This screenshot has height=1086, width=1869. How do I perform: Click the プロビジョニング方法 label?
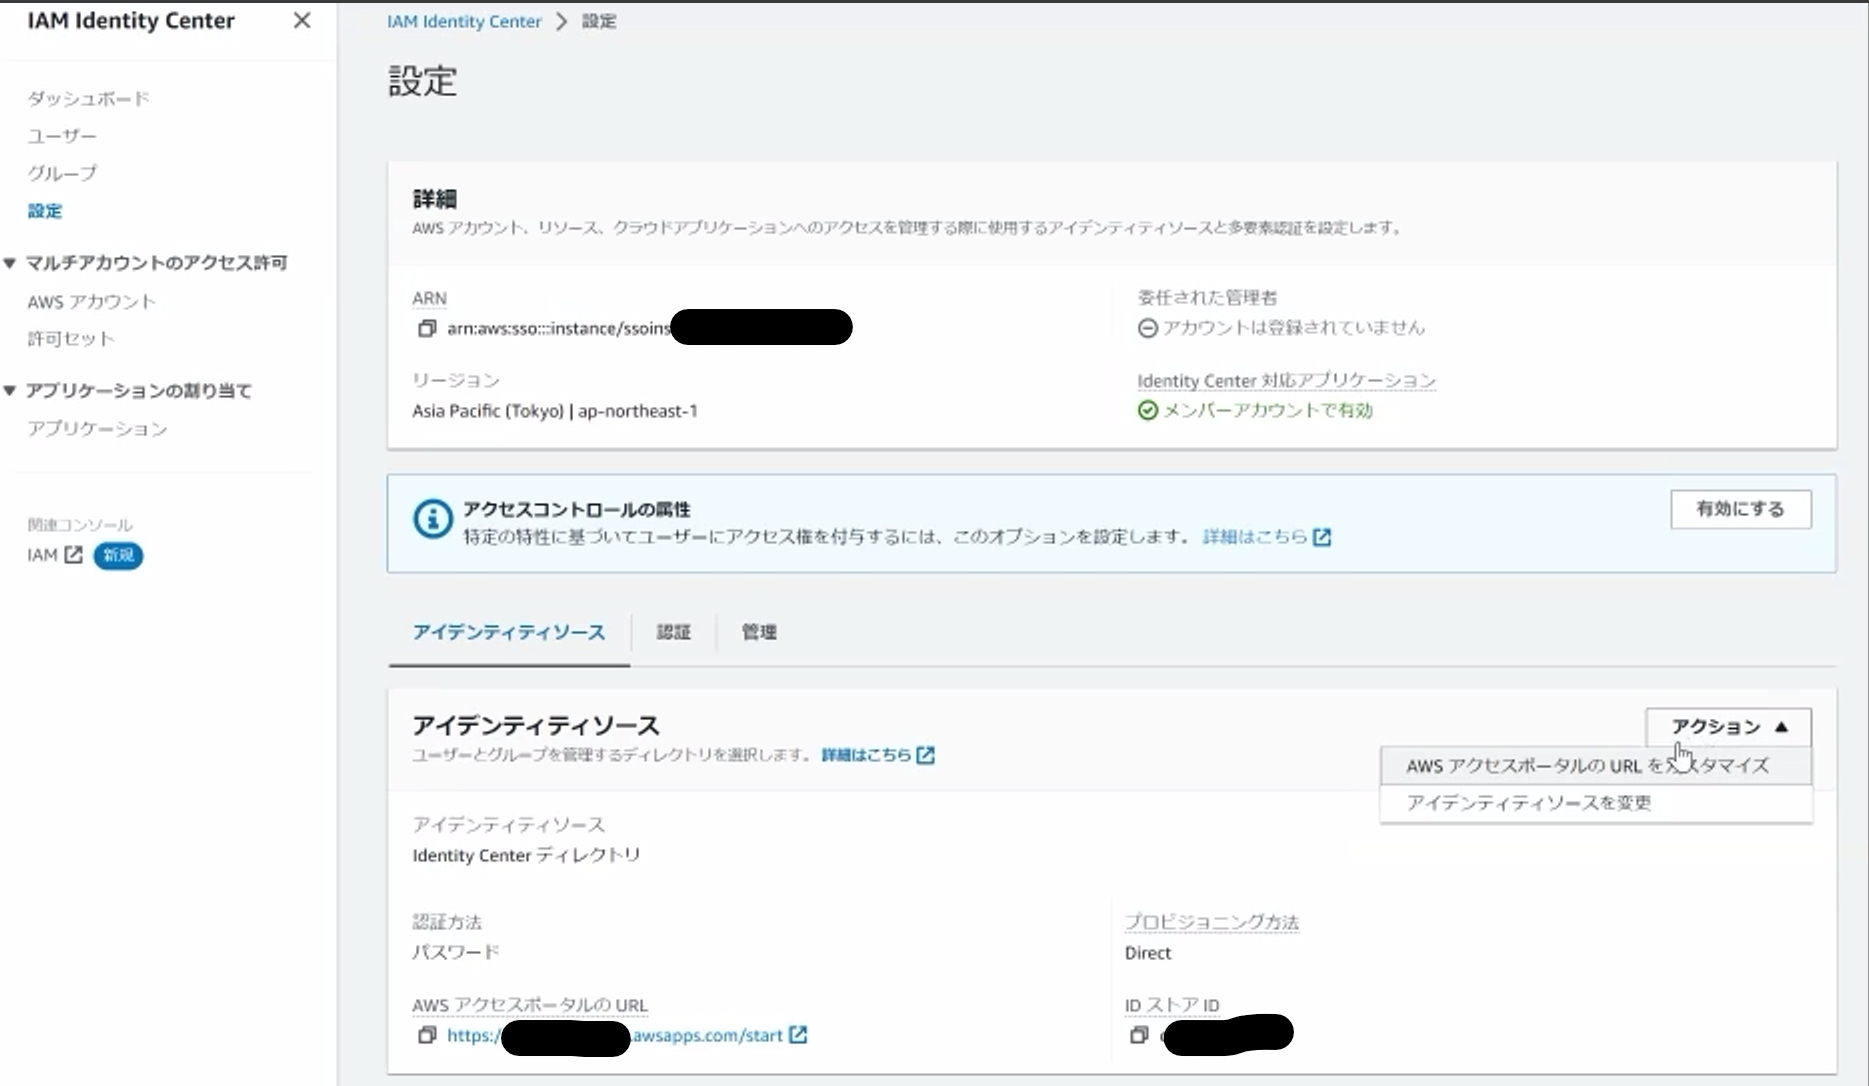point(1212,922)
